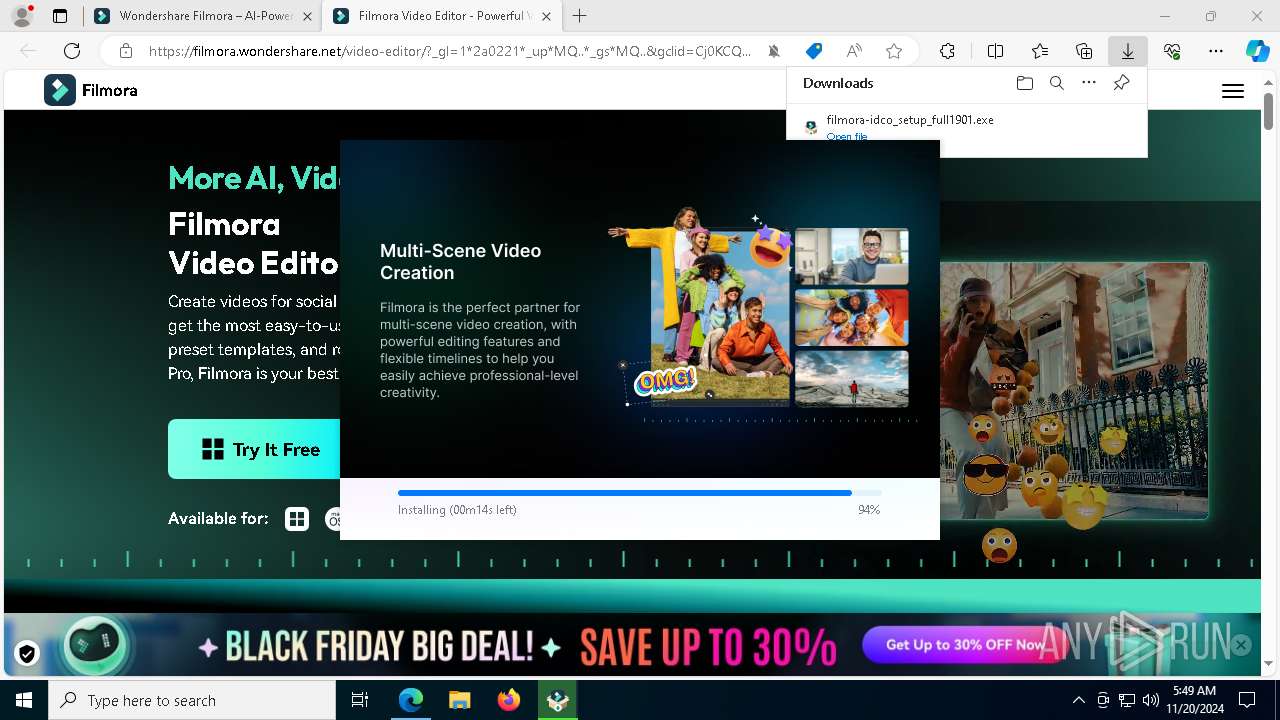This screenshot has height=720, width=1280.
Task: Open the tab actions menu icon
Action: tap(60, 16)
